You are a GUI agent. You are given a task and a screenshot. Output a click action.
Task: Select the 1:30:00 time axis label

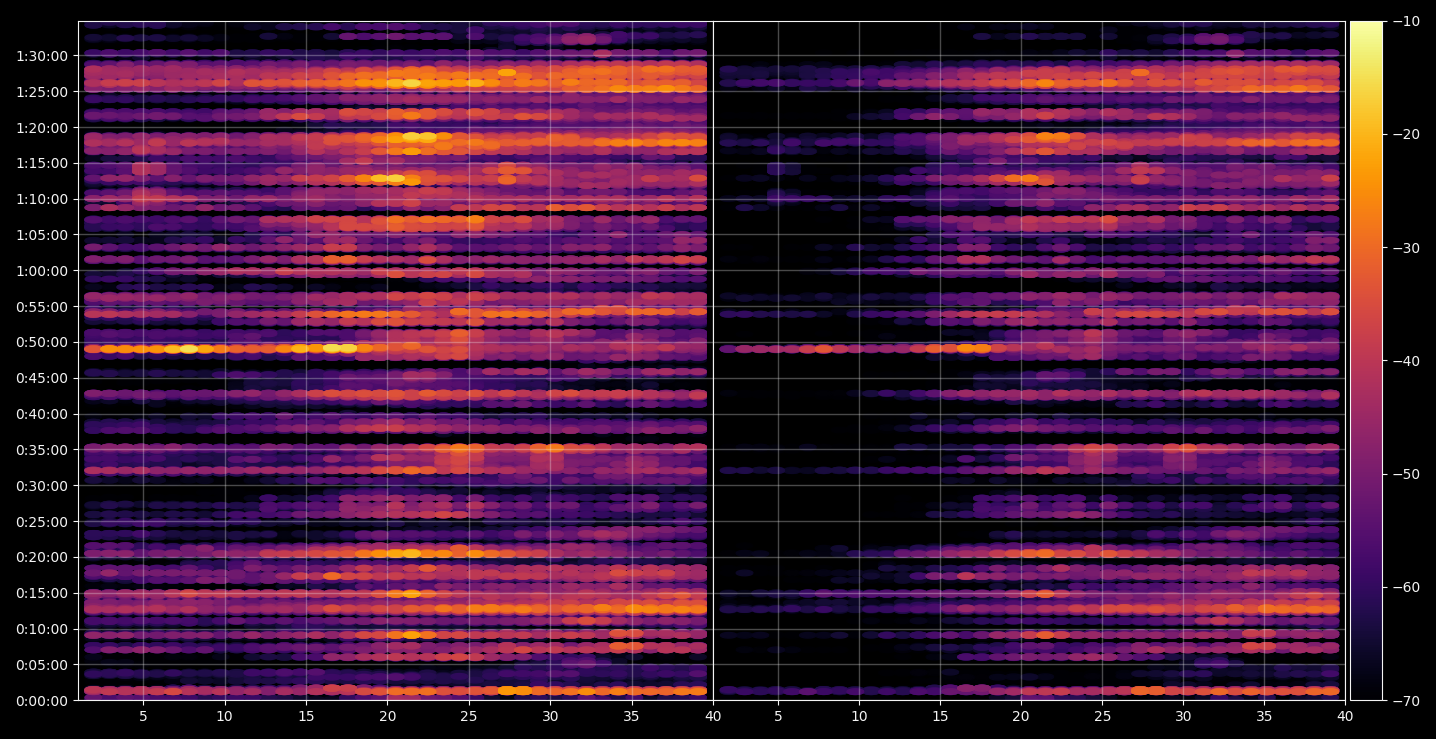pyautogui.click(x=41, y=56)
